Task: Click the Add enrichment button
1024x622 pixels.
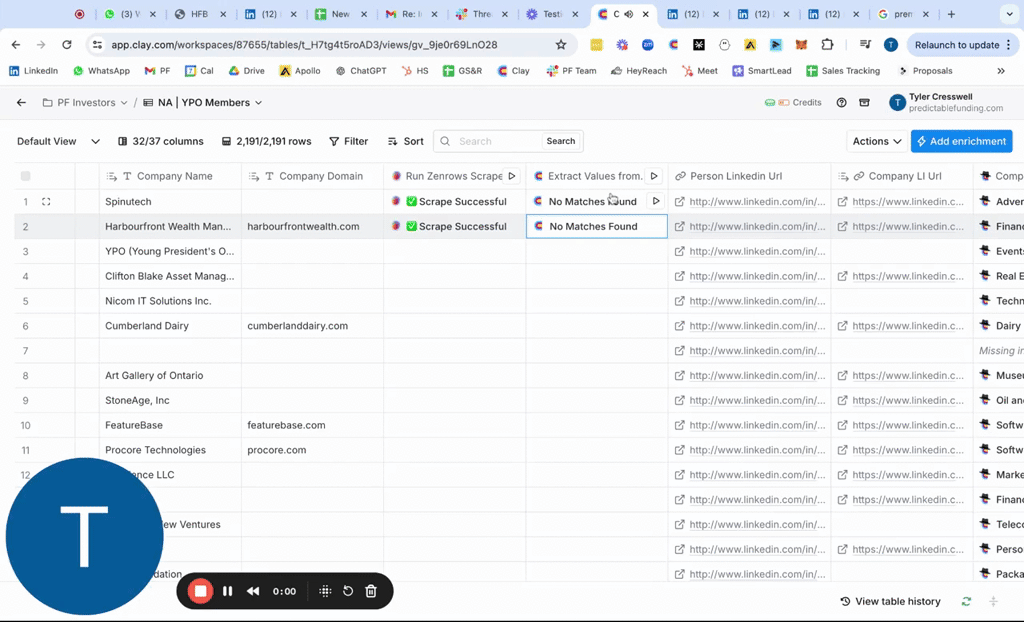Action: 961,142
